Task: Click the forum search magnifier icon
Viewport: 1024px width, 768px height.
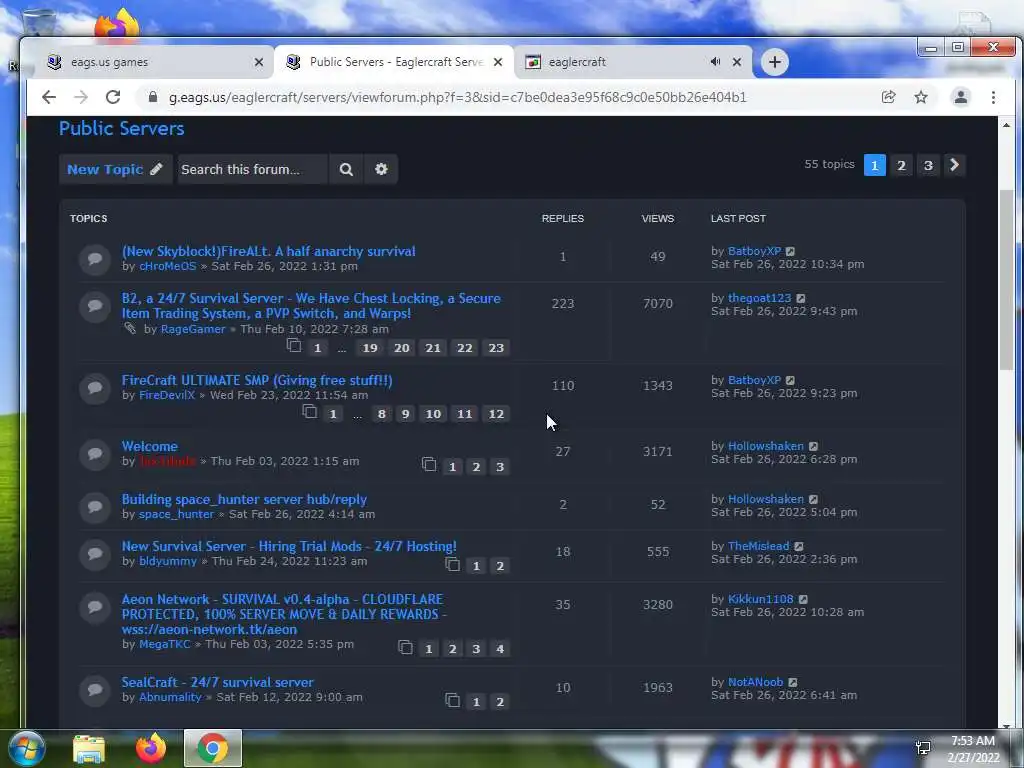Action: tap(346, 169)
